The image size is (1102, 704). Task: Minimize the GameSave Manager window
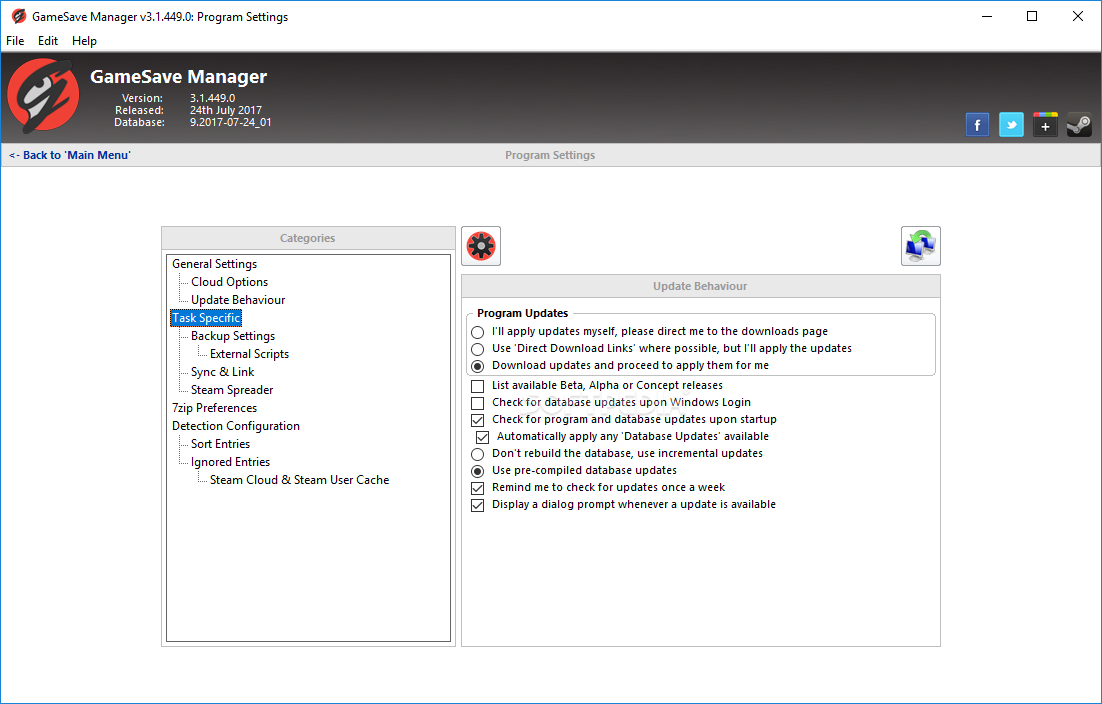pos(987,16)
